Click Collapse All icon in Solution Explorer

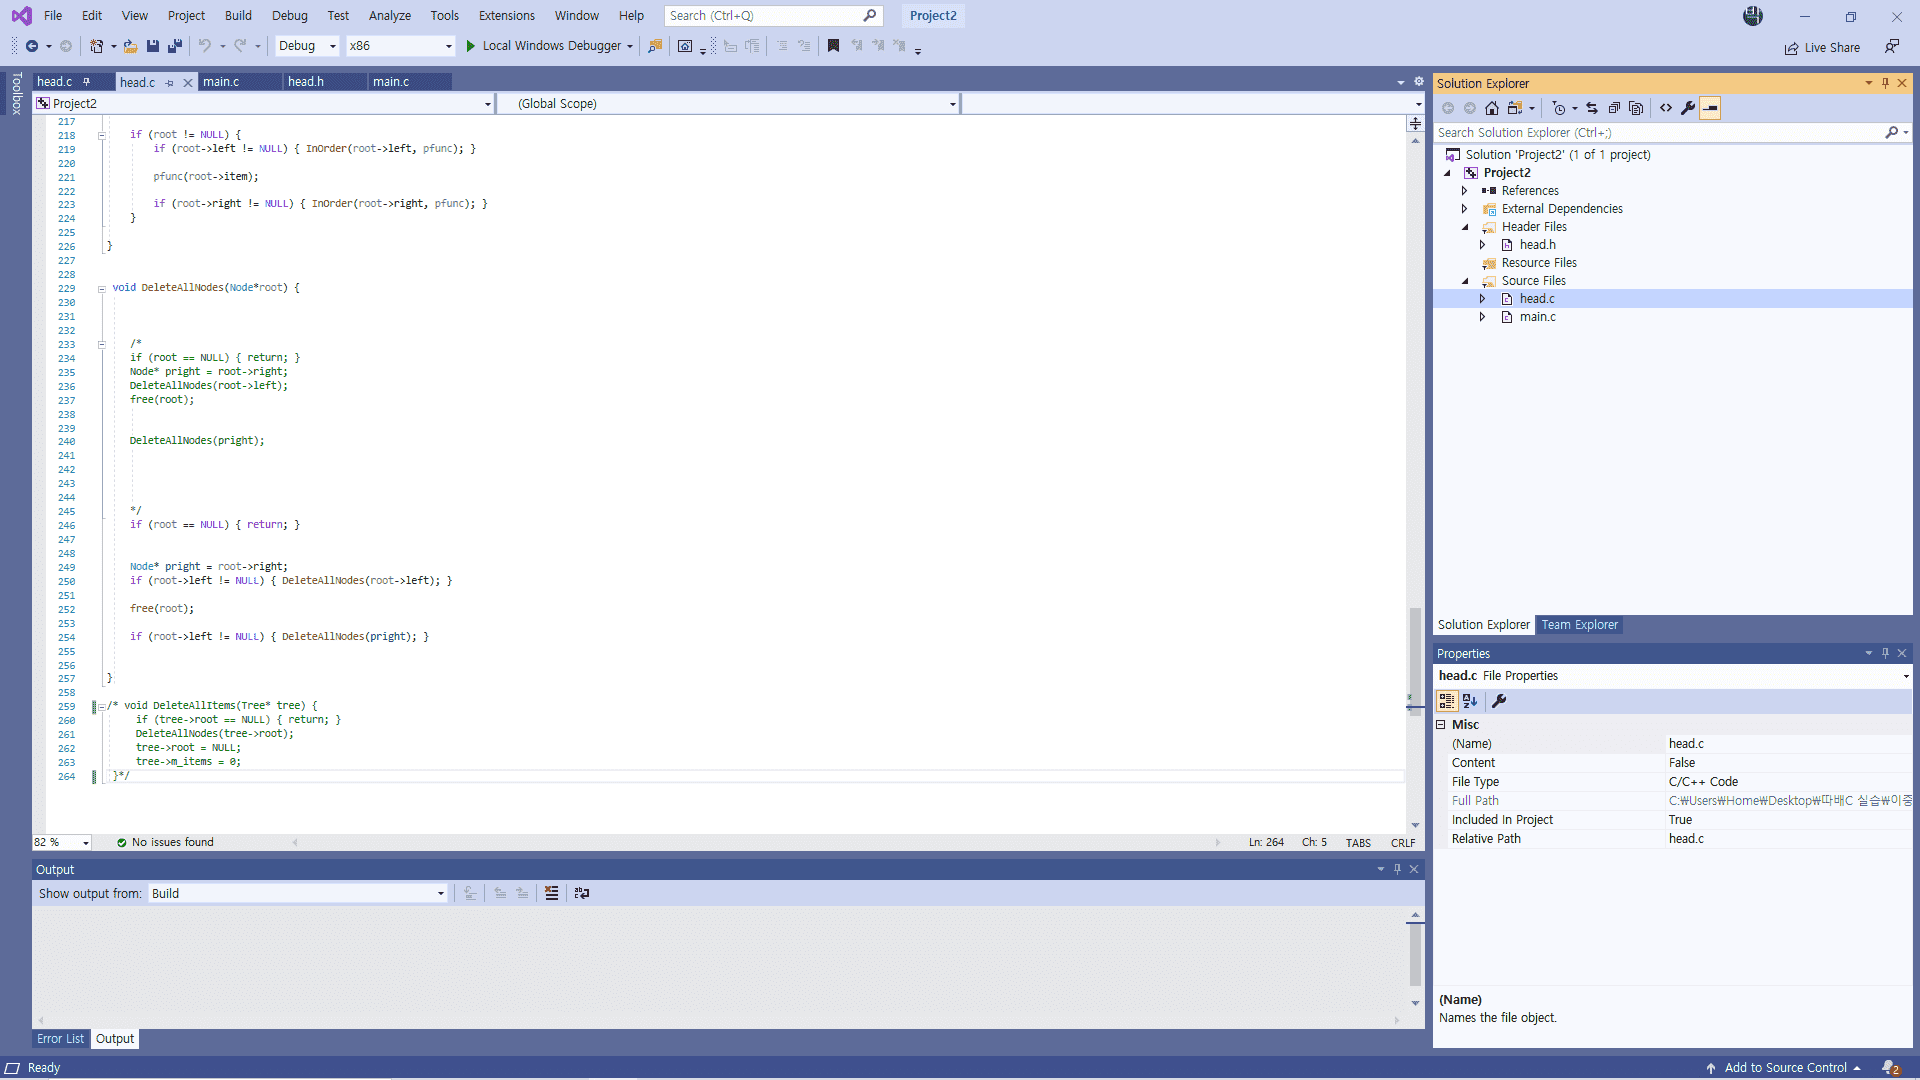click(1614, 108)
